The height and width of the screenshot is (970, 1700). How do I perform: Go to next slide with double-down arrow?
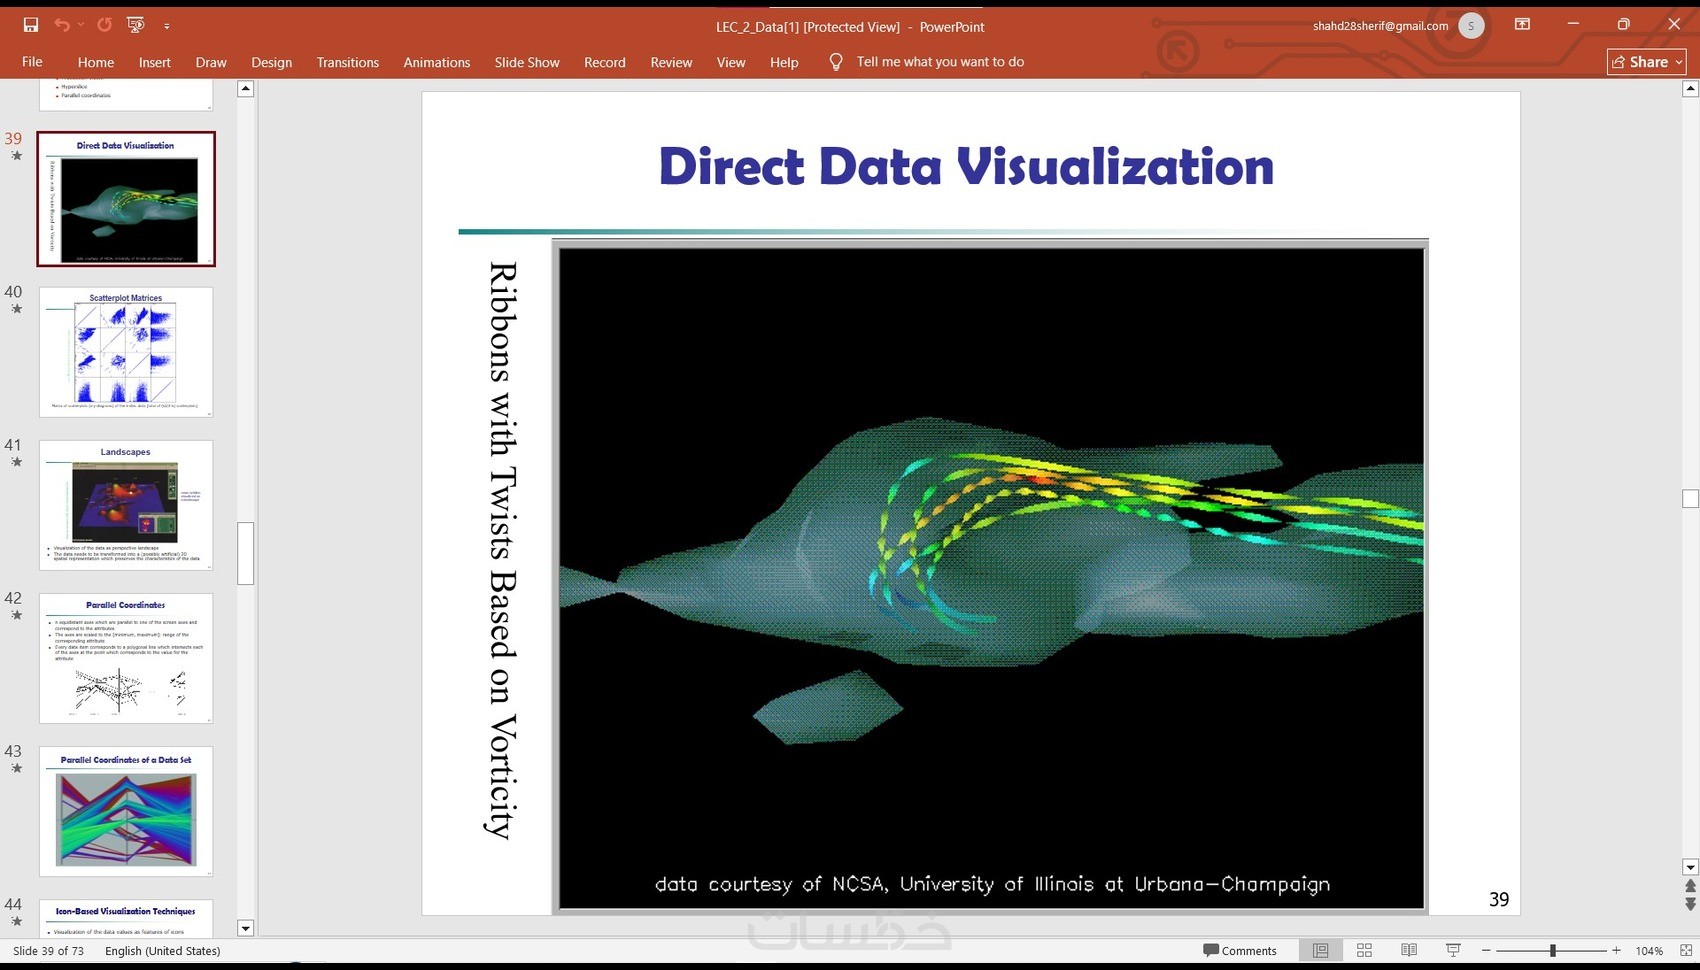click(1690, 904)
